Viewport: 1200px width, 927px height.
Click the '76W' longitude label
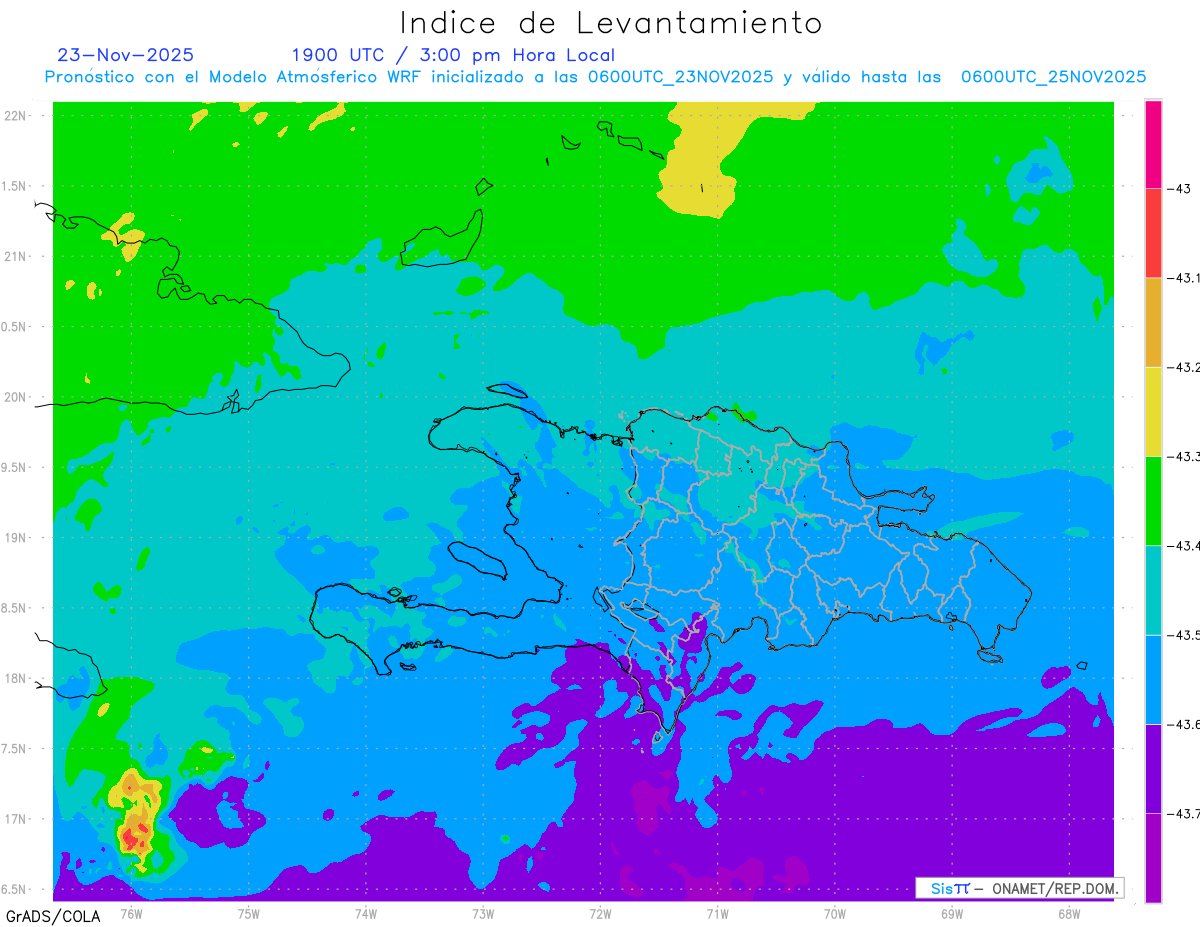[131, 913]
